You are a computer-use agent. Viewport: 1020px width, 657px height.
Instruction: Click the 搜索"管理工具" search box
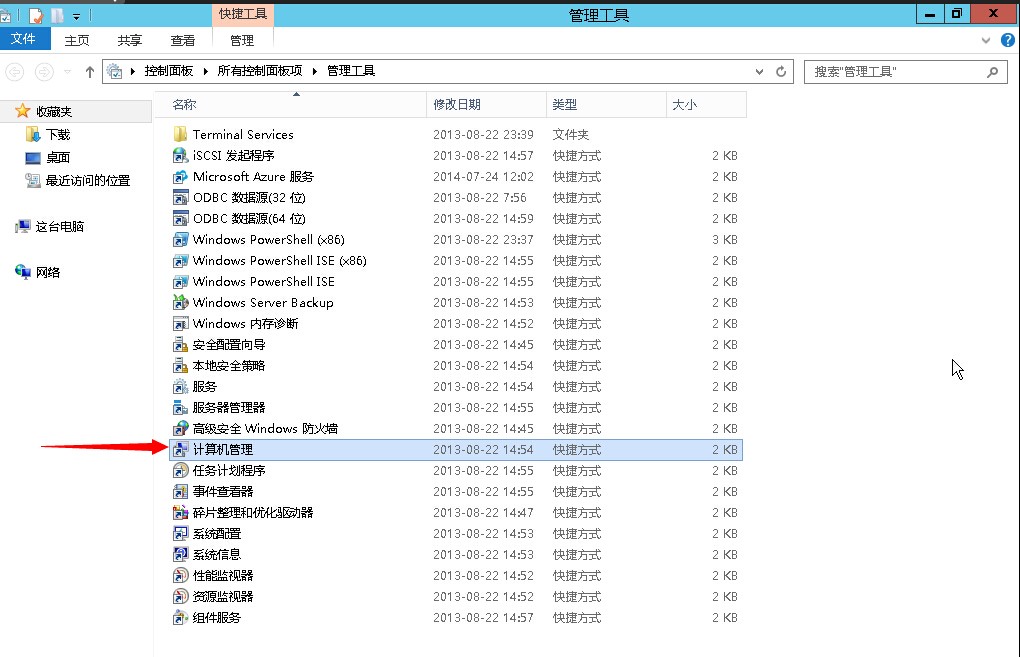pos(895,72)
